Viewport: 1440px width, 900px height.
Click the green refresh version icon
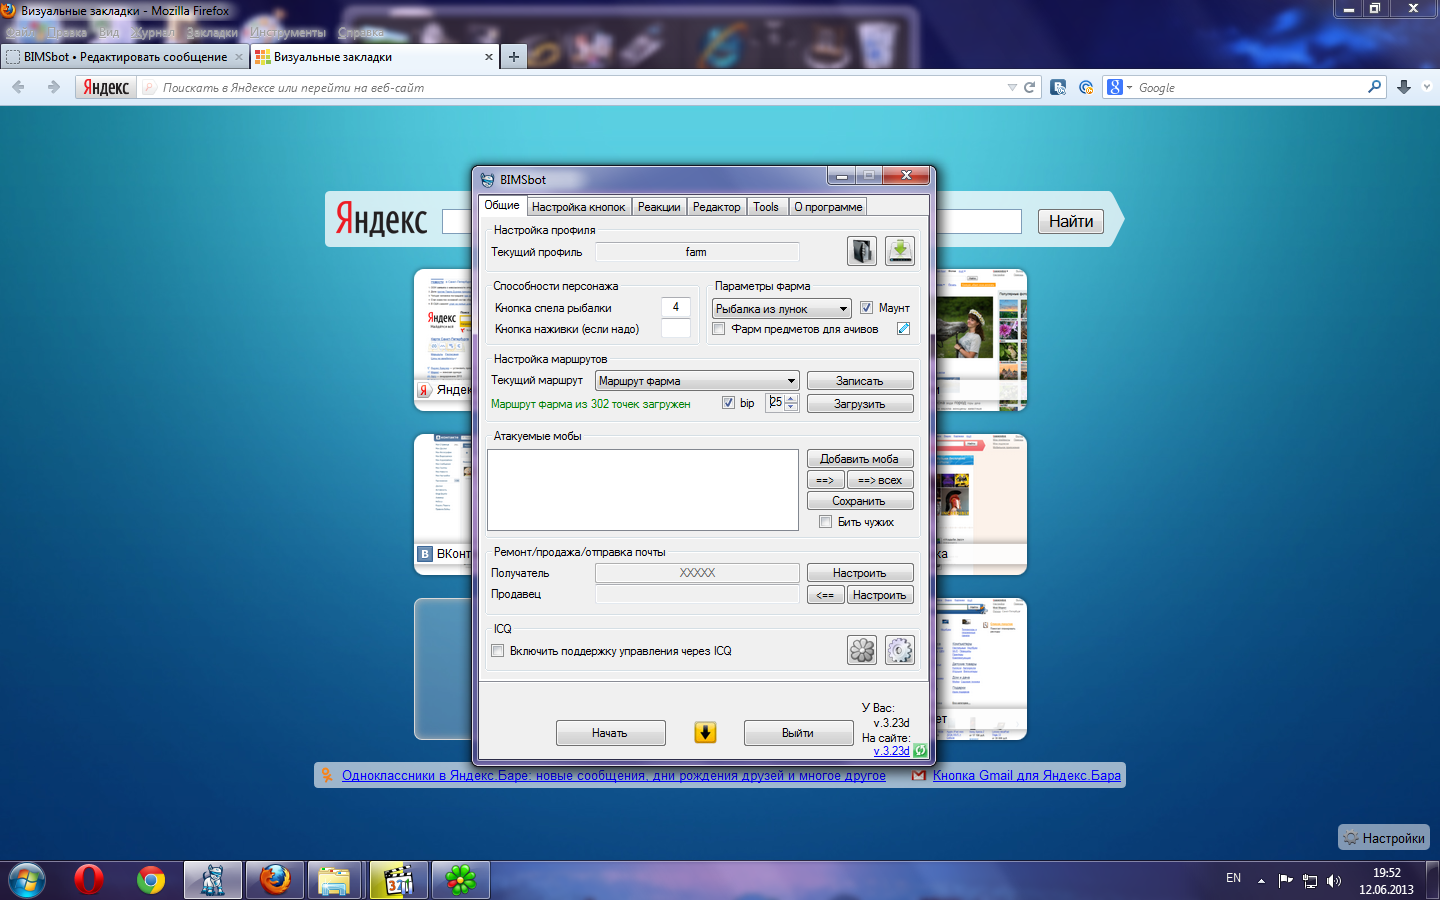[x=920, y=750]
